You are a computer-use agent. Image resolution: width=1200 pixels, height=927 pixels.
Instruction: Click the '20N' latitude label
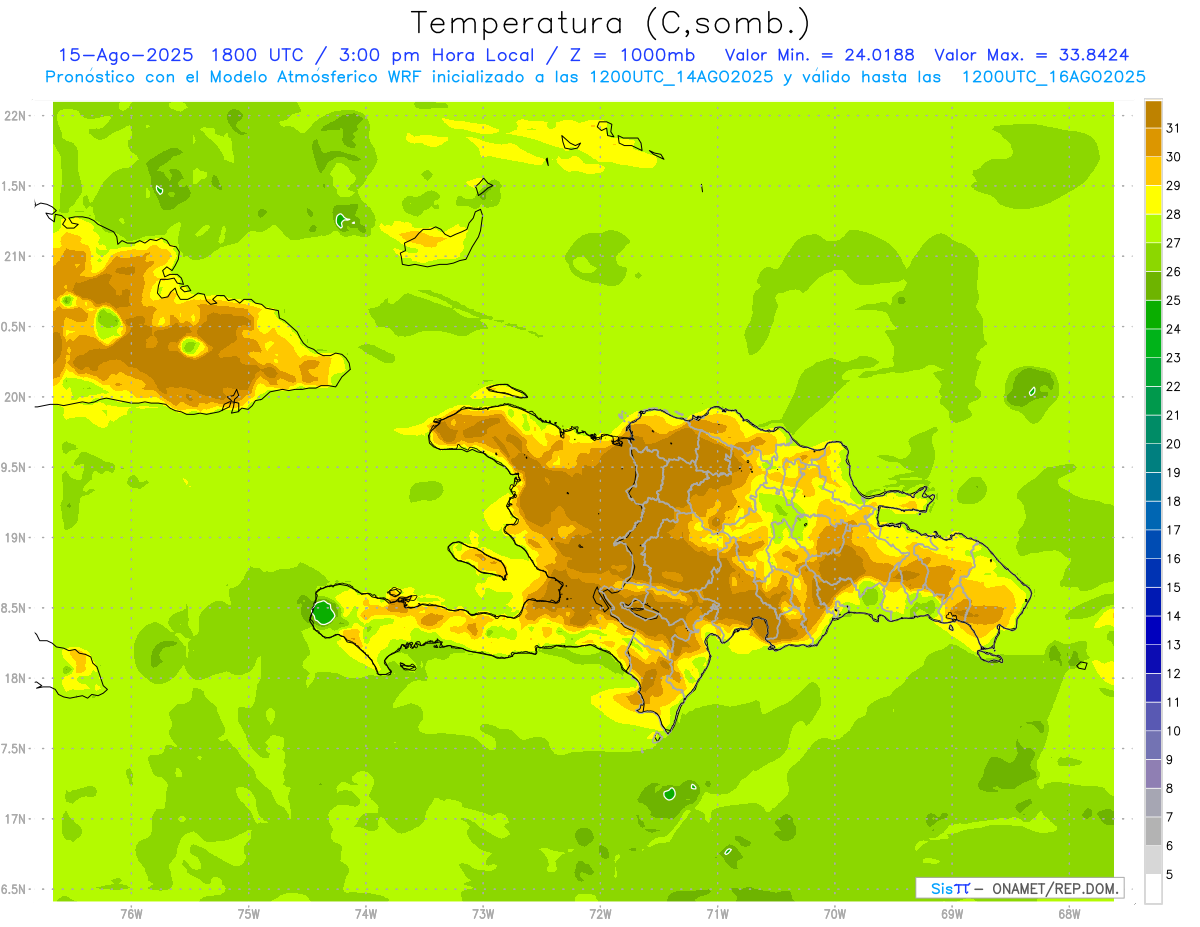coord(15,398)
